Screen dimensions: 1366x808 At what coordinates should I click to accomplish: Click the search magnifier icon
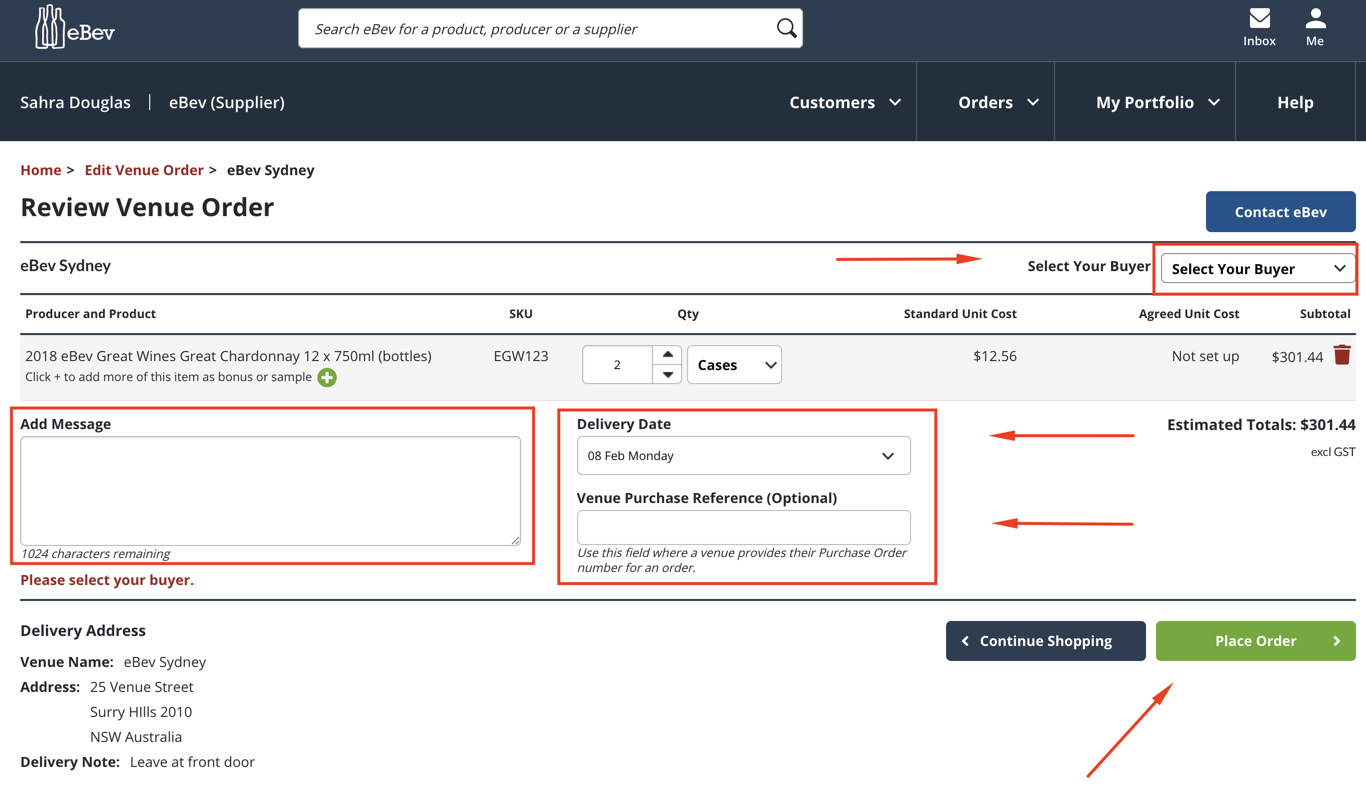click(786, 29)
